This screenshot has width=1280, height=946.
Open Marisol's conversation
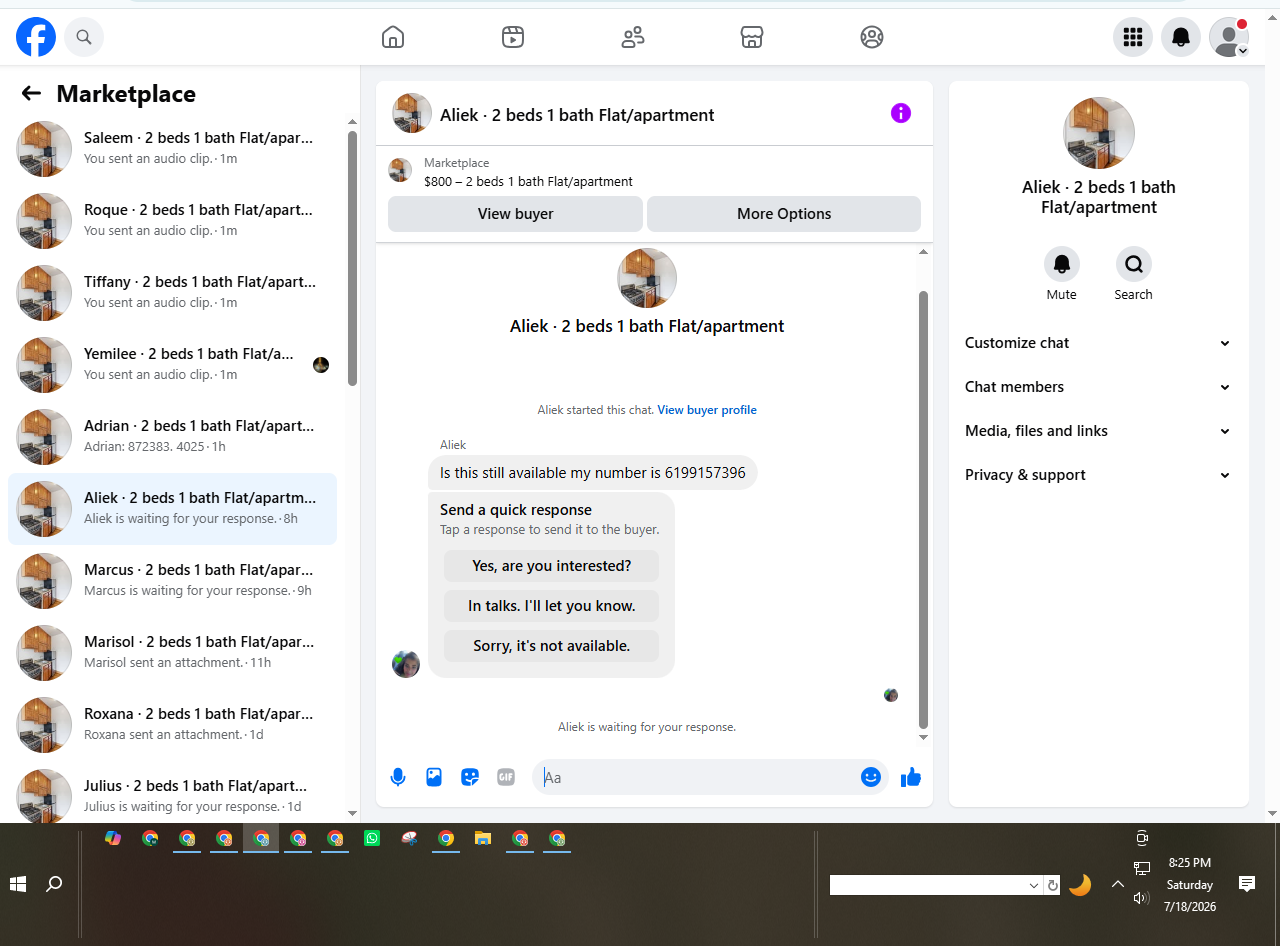(x=172, y=653)
